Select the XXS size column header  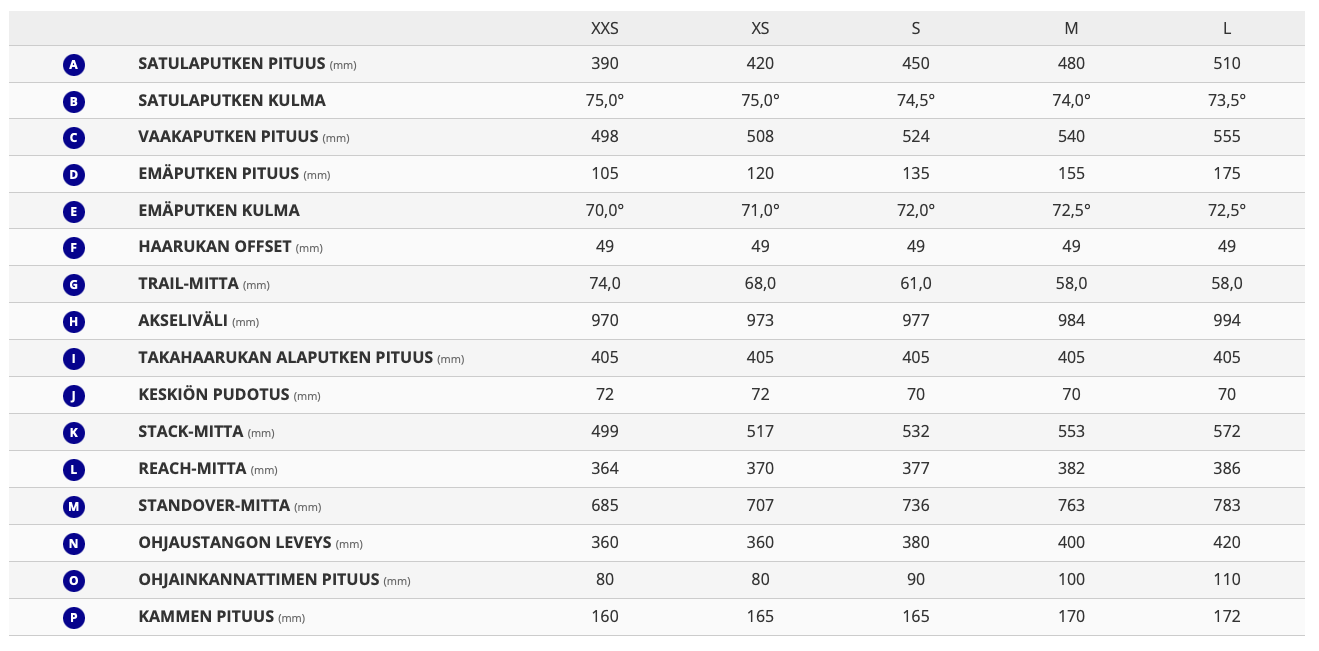[605, 28]
